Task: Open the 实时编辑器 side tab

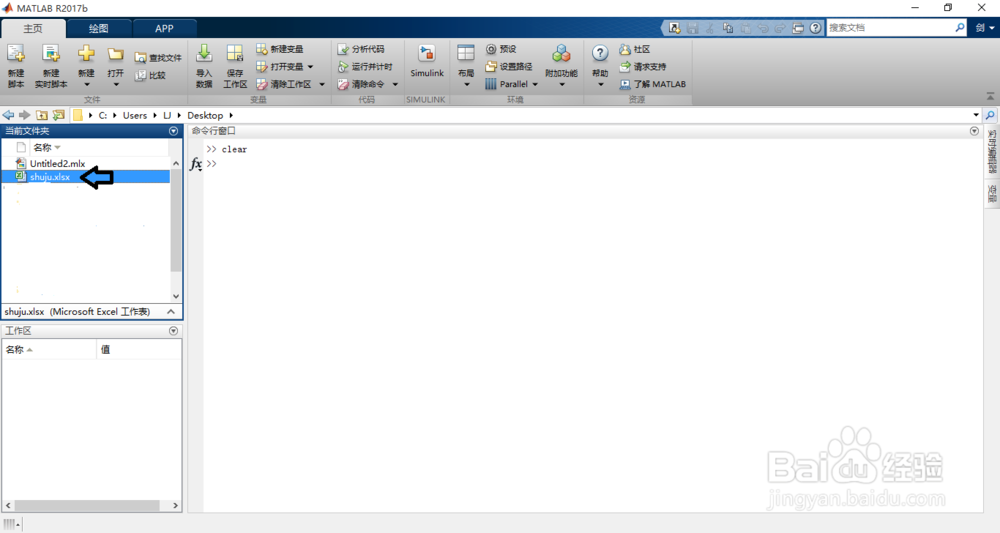Action: coord(992,152)
